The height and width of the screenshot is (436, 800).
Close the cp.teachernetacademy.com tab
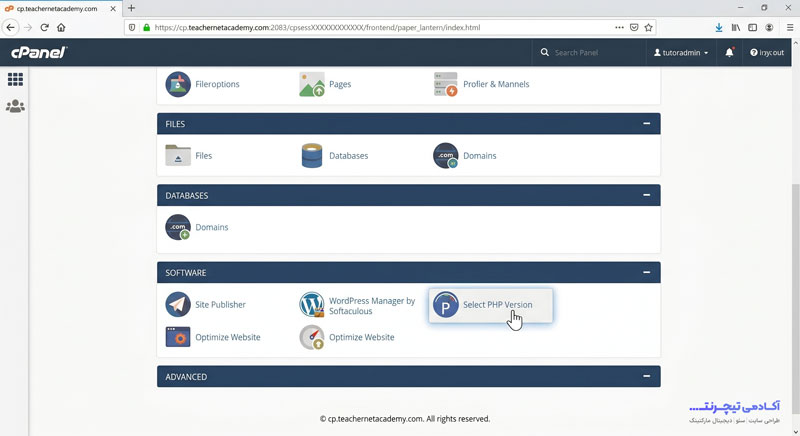[x=113, y=9]
